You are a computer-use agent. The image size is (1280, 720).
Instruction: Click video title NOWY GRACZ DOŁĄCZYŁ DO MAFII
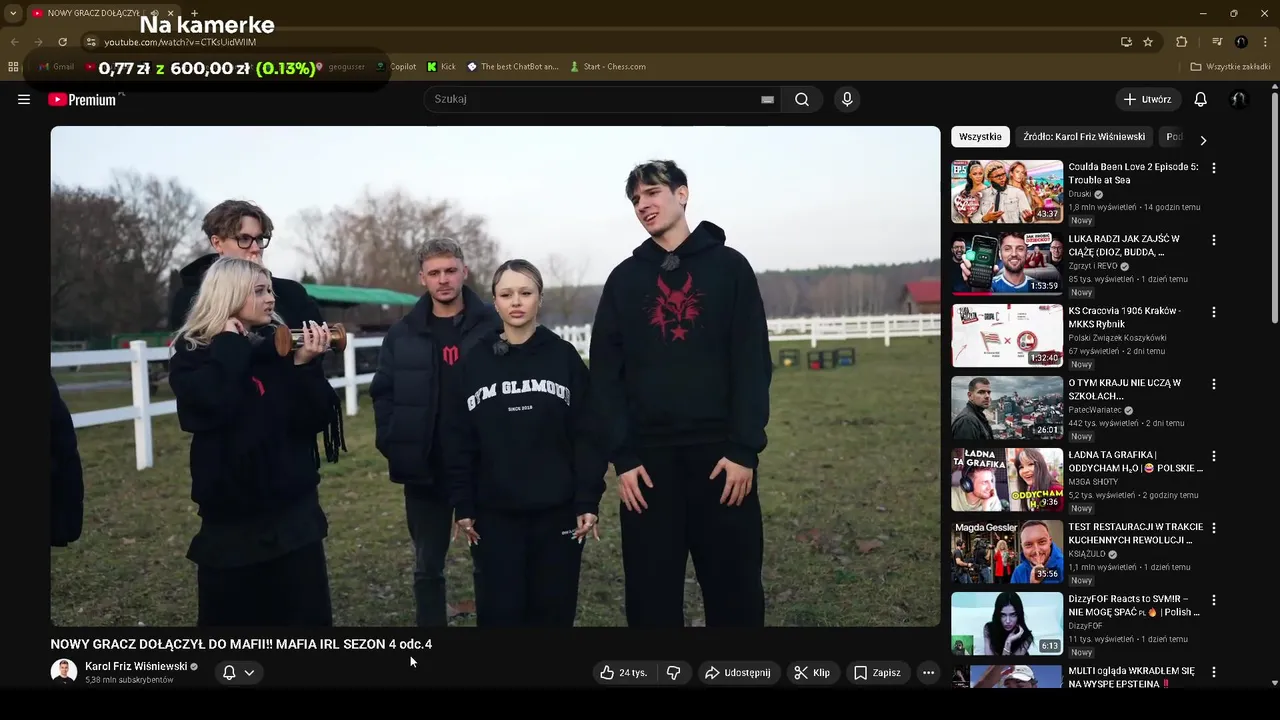pos(241,644)
